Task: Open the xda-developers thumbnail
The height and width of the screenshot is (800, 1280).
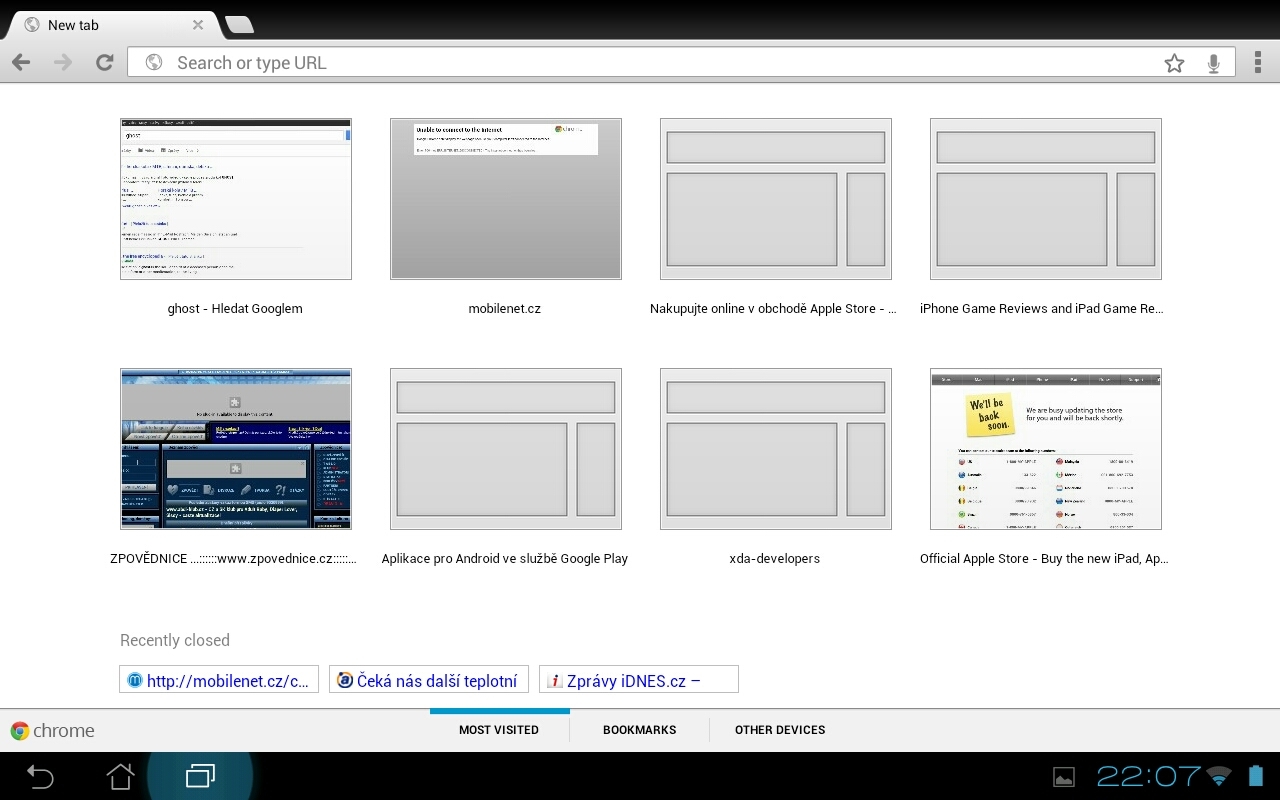Action: [775, 448]
